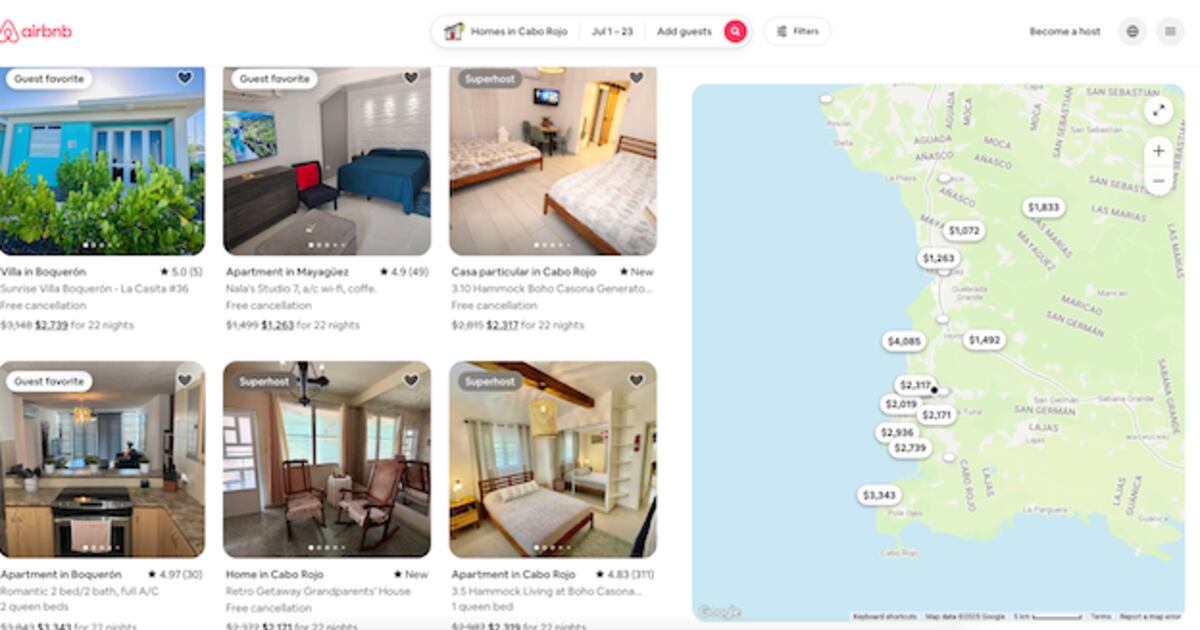Click the red search magnifier button
This screenshot has width=1200, height=630.
coord(735,31)
